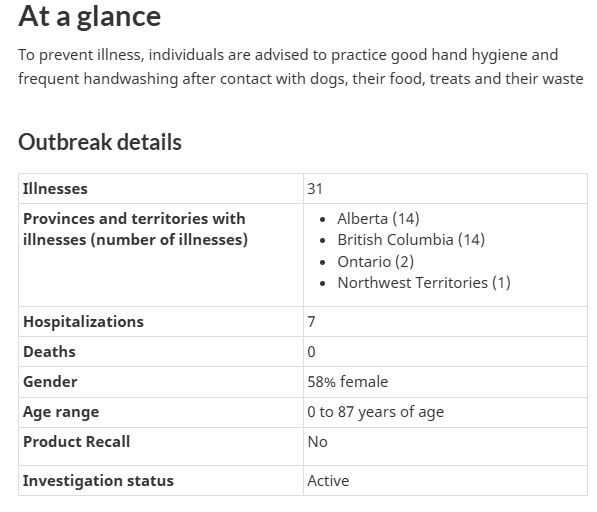Select the Gender row label
This screenshot has width=597, height=512.
click(x=50, y=382)
